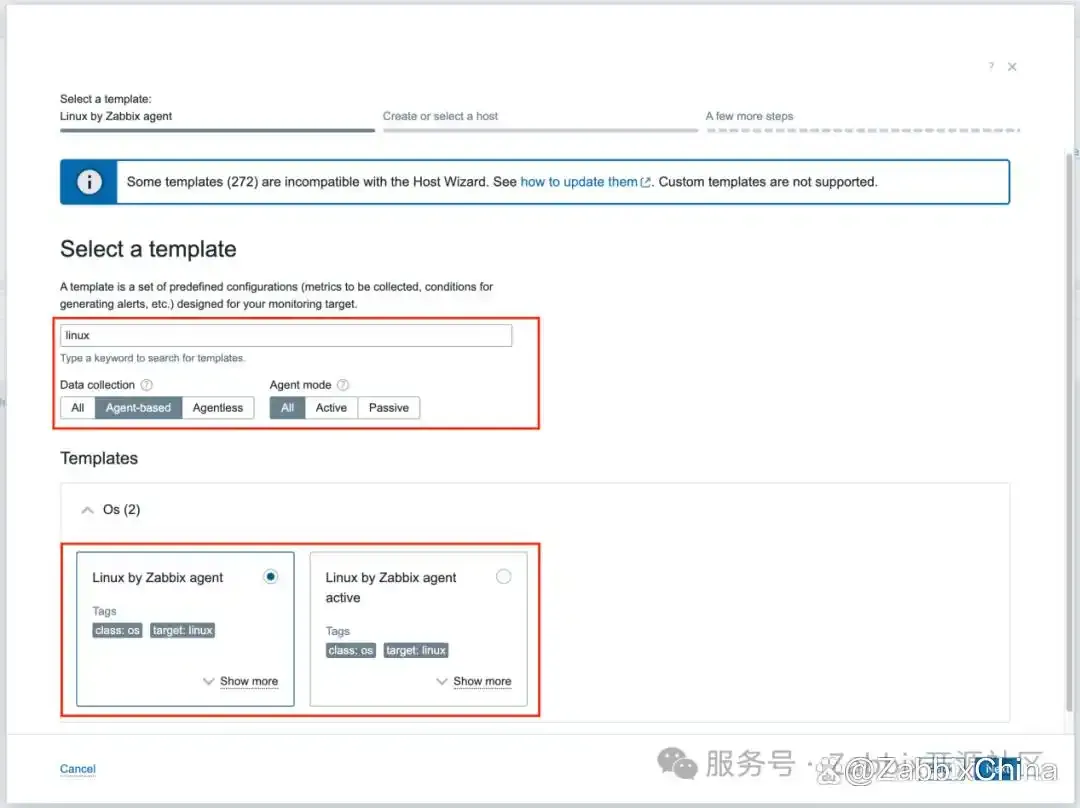Click the 'Linux by Zabbix agent active' card title
The height and width of the screenshot is (808, 1080).
(391, 588)
